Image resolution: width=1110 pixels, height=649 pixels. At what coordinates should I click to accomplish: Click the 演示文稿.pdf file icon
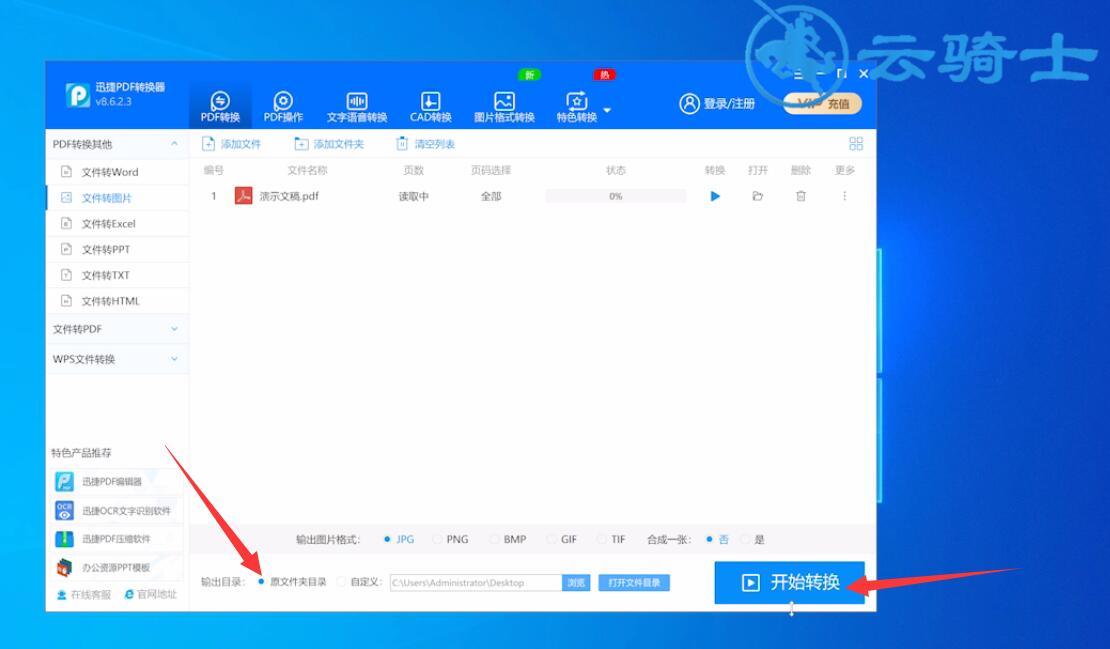(244, 196)
